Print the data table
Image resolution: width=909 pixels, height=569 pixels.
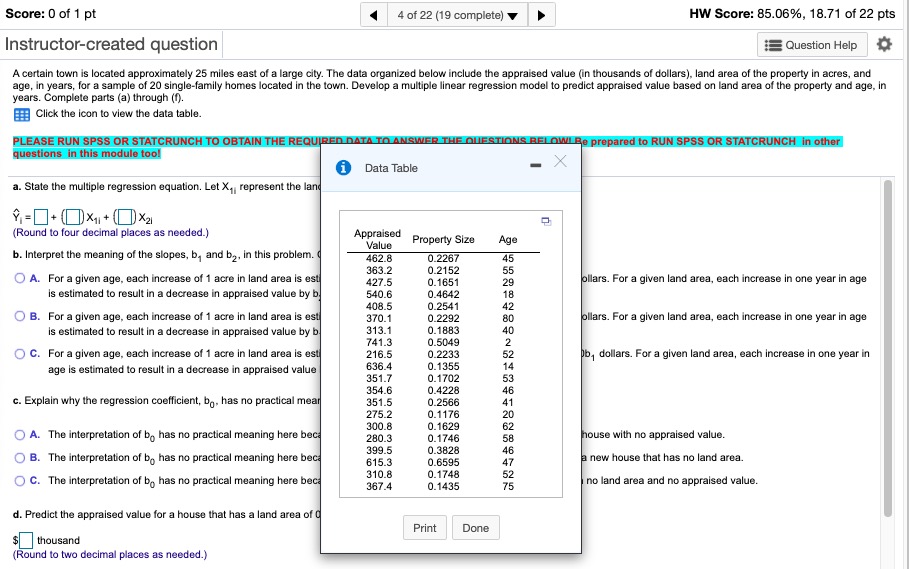tap(425, 528)
